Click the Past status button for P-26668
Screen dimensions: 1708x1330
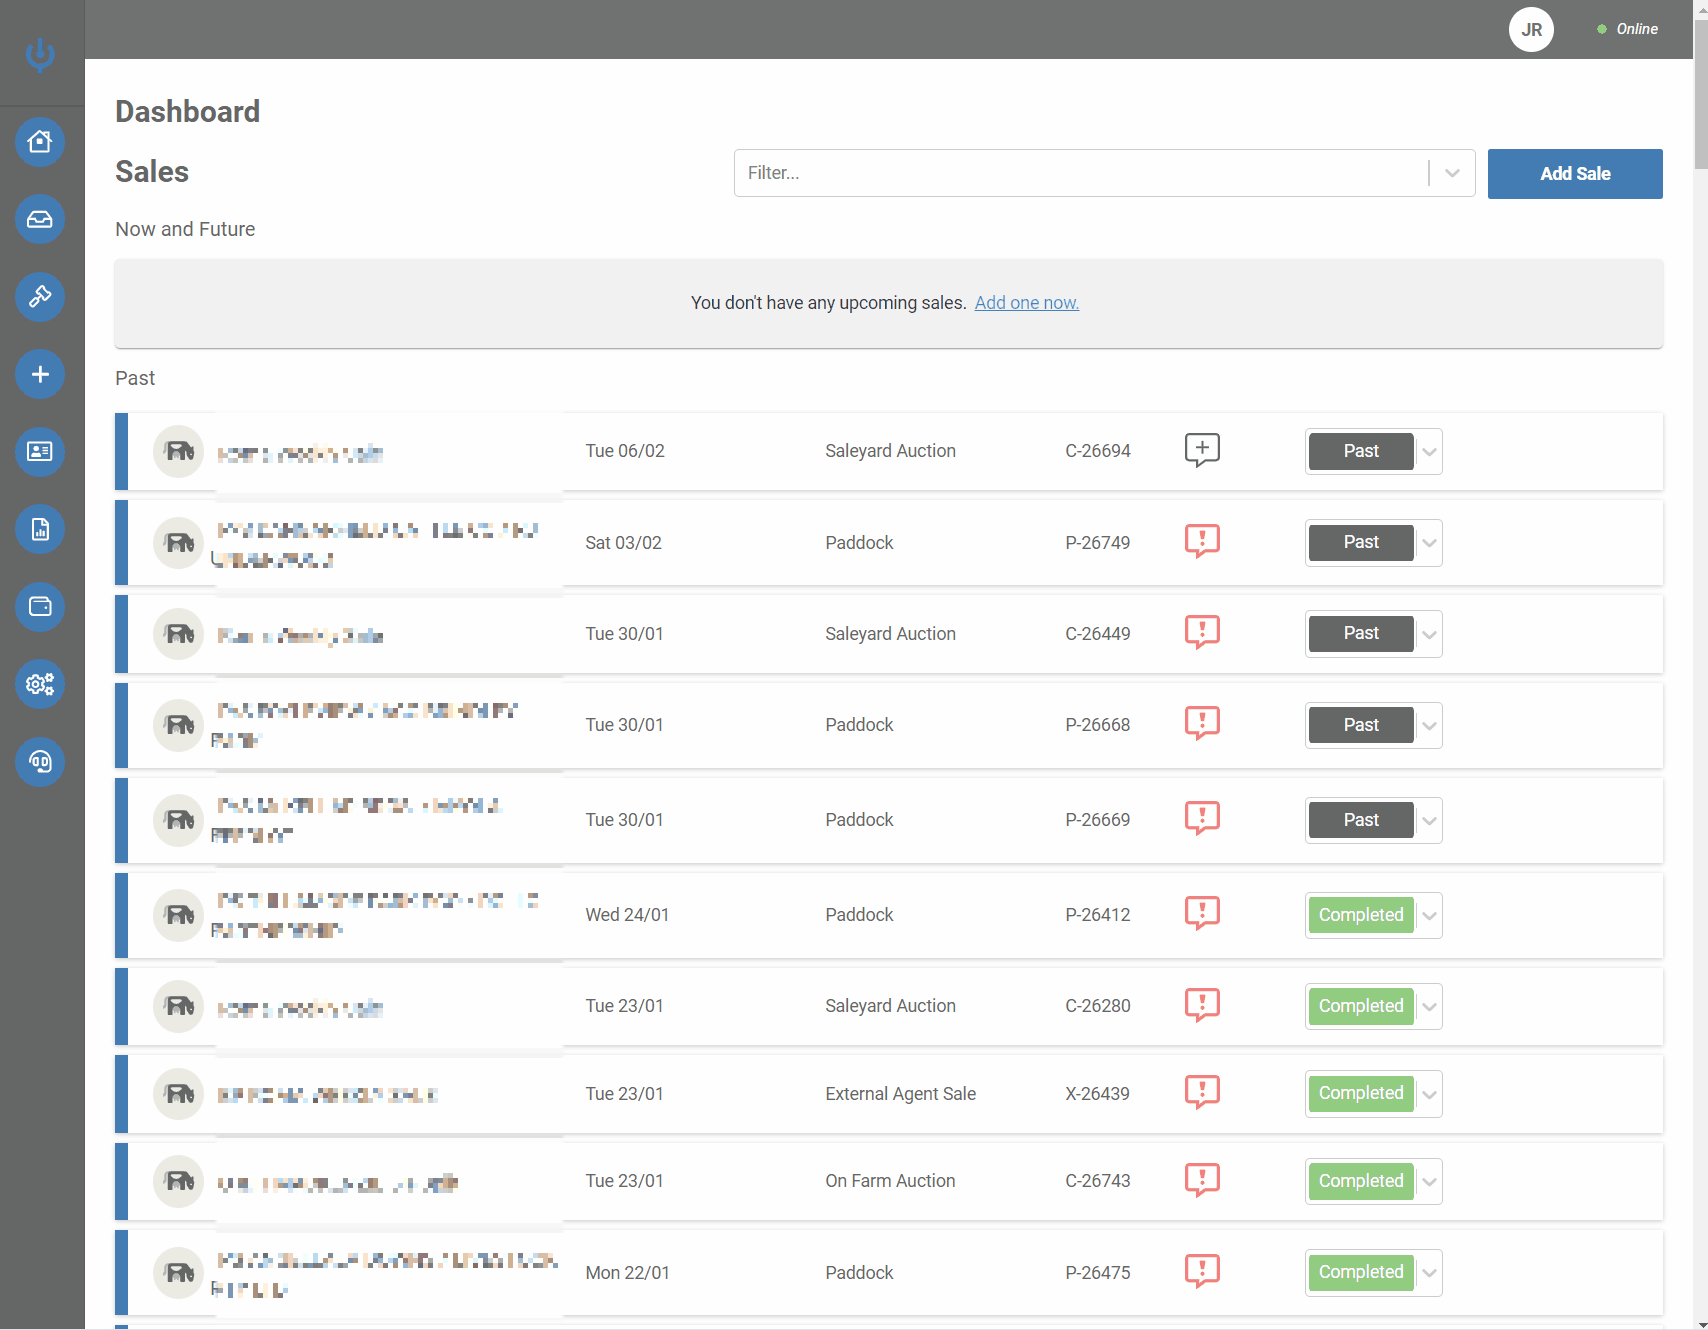(1361, 725)
